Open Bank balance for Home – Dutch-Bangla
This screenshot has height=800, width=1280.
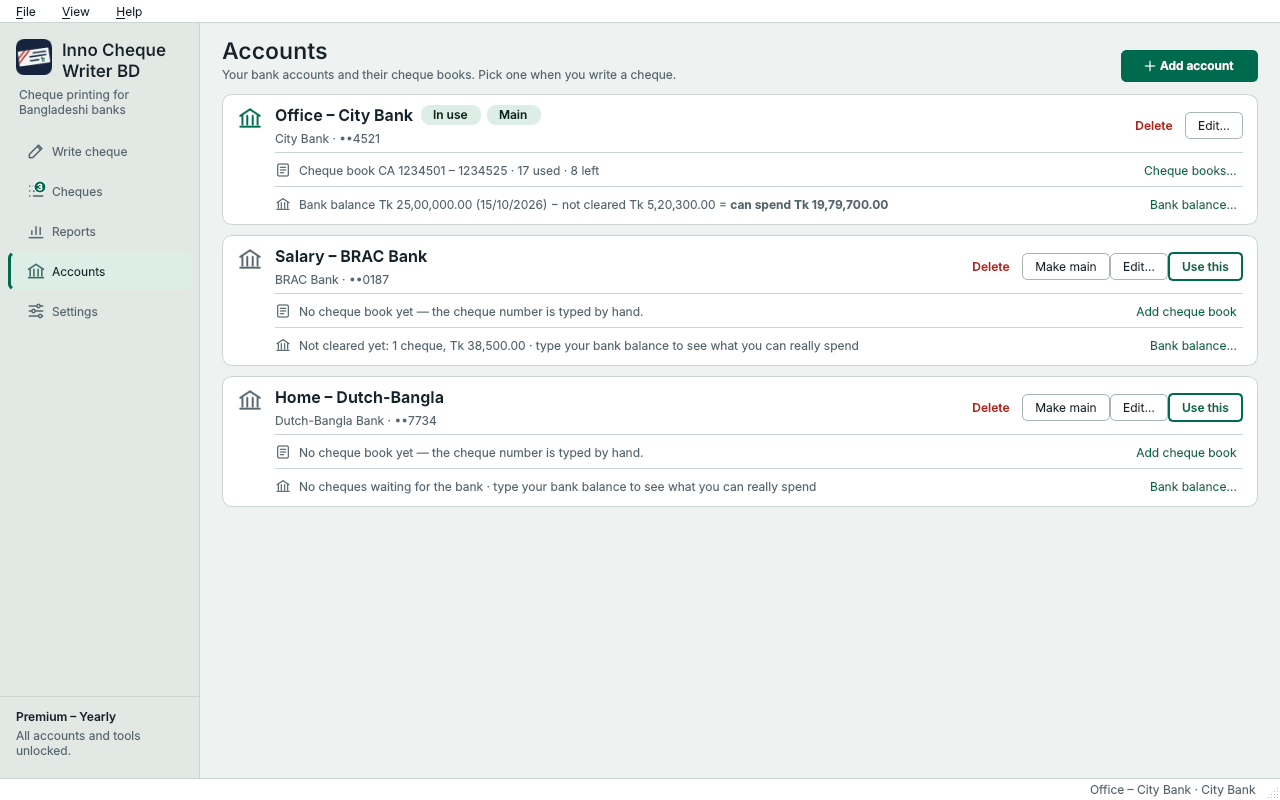click(1193, 487)
